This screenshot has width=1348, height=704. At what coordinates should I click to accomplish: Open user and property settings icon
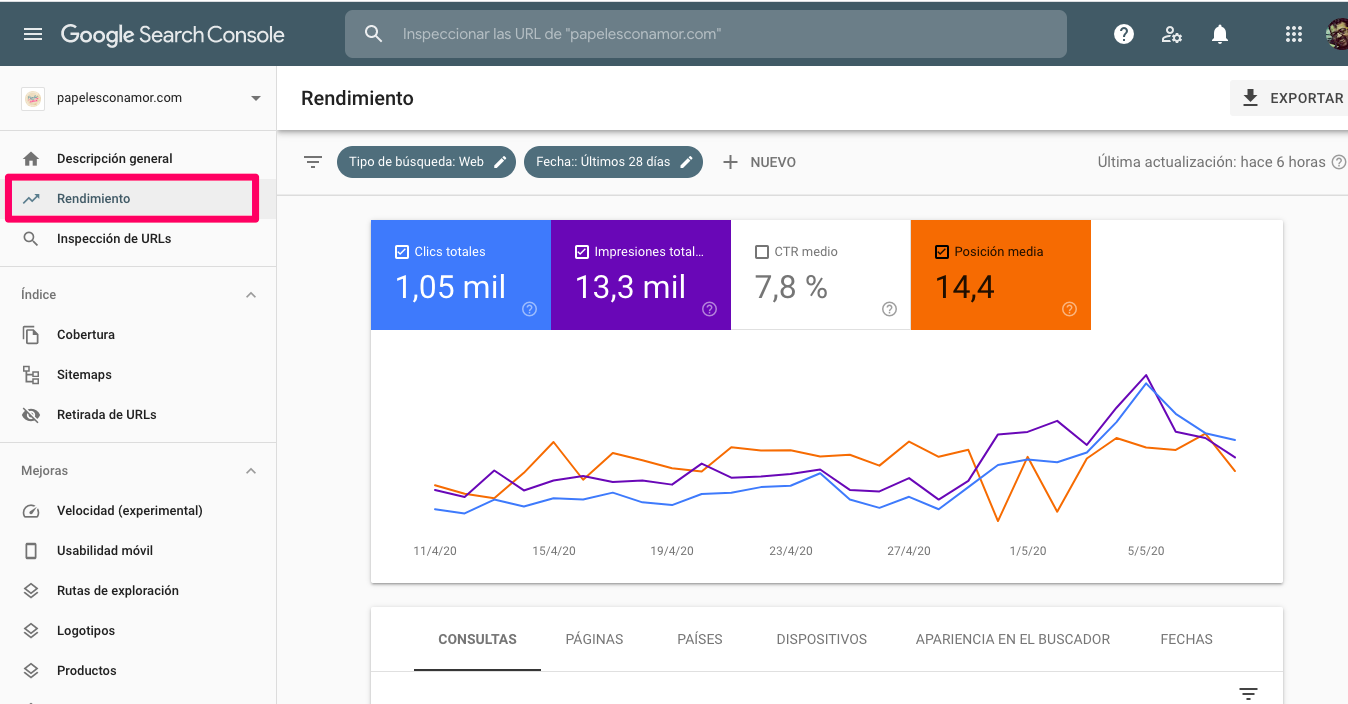click(1172, 34)
